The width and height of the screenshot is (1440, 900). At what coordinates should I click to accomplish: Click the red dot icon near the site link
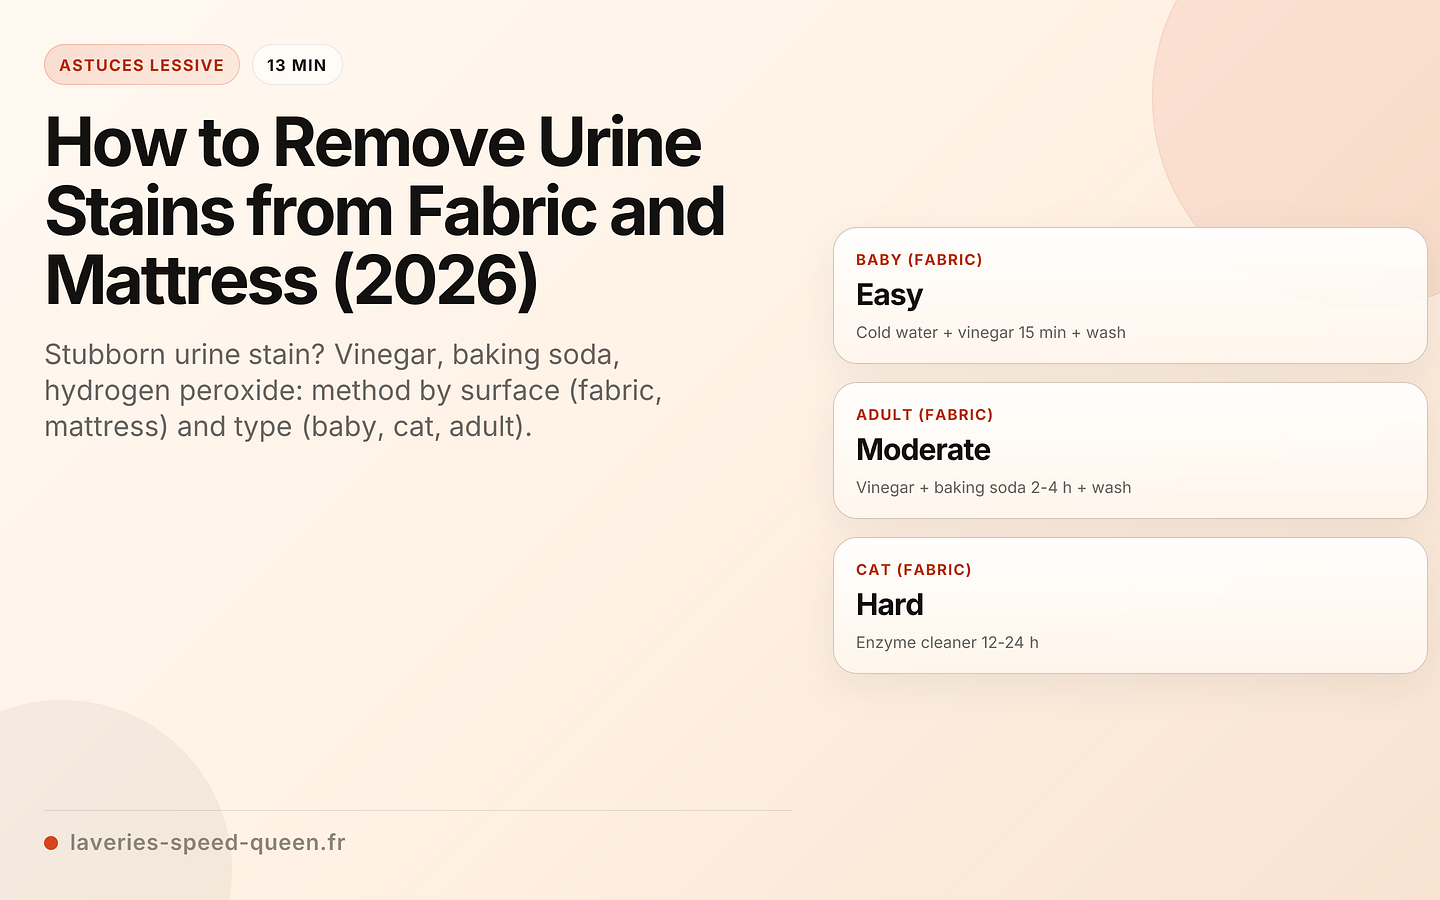click(51, 842)
